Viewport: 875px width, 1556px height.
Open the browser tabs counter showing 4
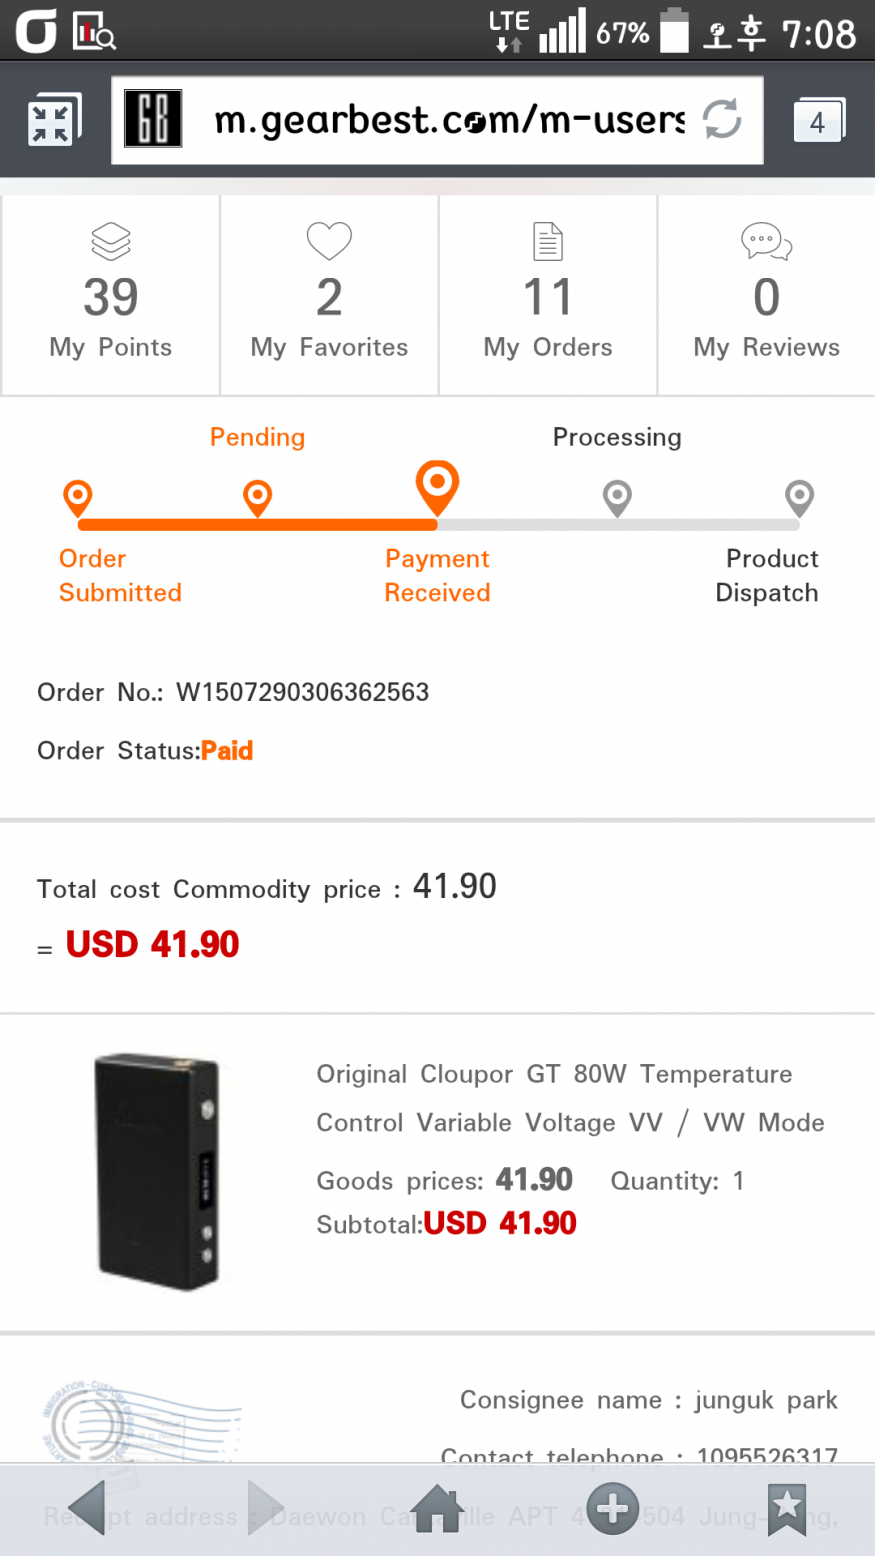818,121
